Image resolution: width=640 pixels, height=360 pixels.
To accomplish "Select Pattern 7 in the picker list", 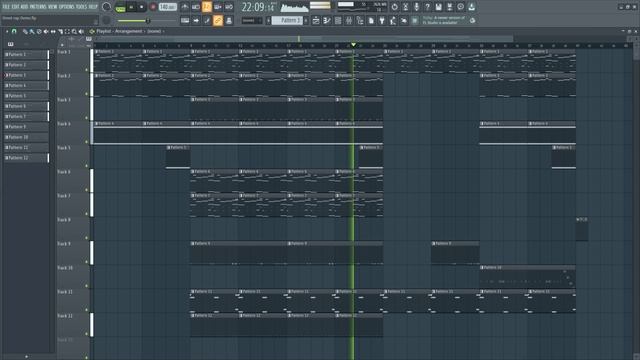I will tap(26, 116).
